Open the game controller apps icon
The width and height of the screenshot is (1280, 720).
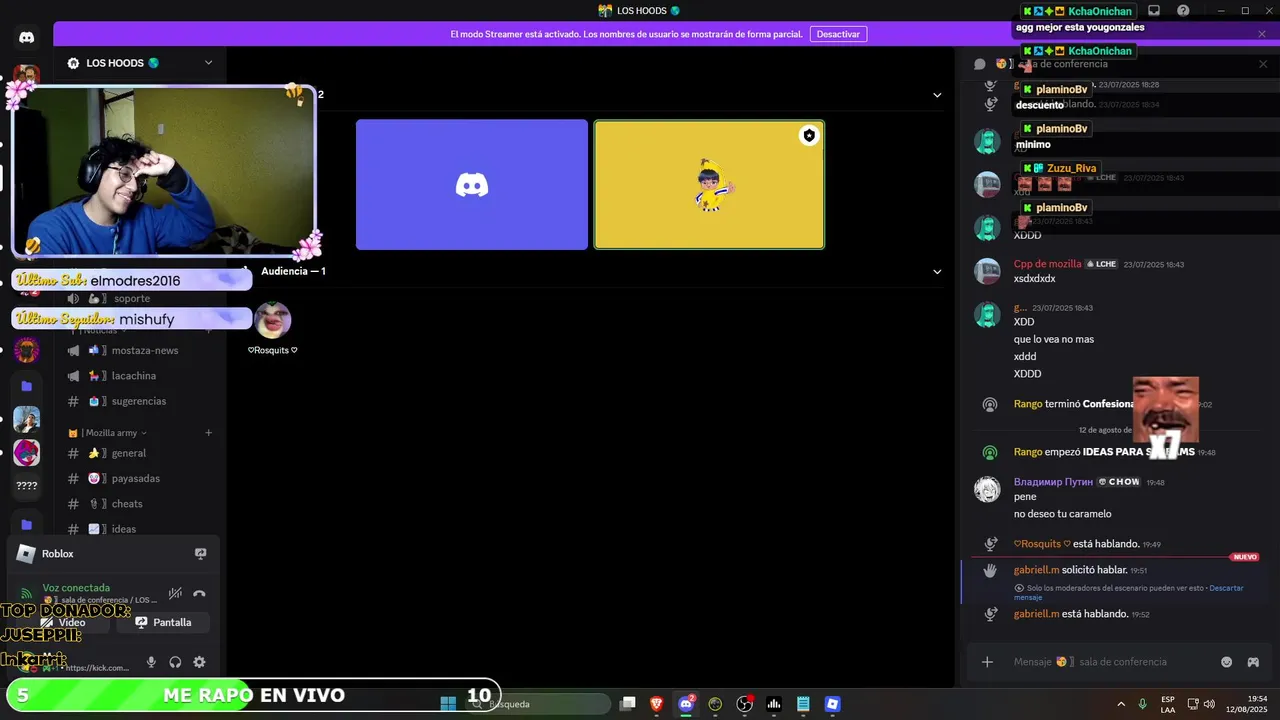point(1253,662)
